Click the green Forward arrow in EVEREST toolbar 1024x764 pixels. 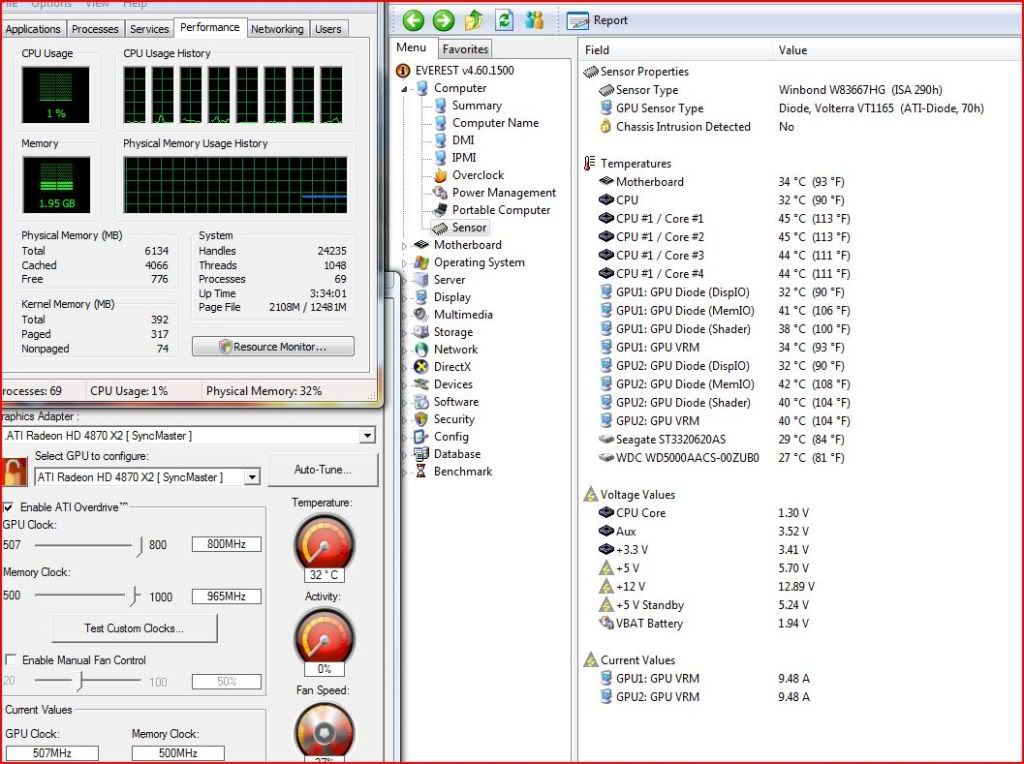click(x=443, y=20)
